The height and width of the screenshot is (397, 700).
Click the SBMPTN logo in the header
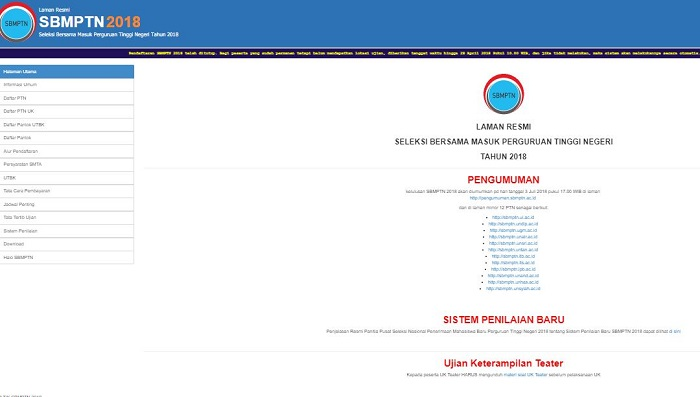[17, 23]
